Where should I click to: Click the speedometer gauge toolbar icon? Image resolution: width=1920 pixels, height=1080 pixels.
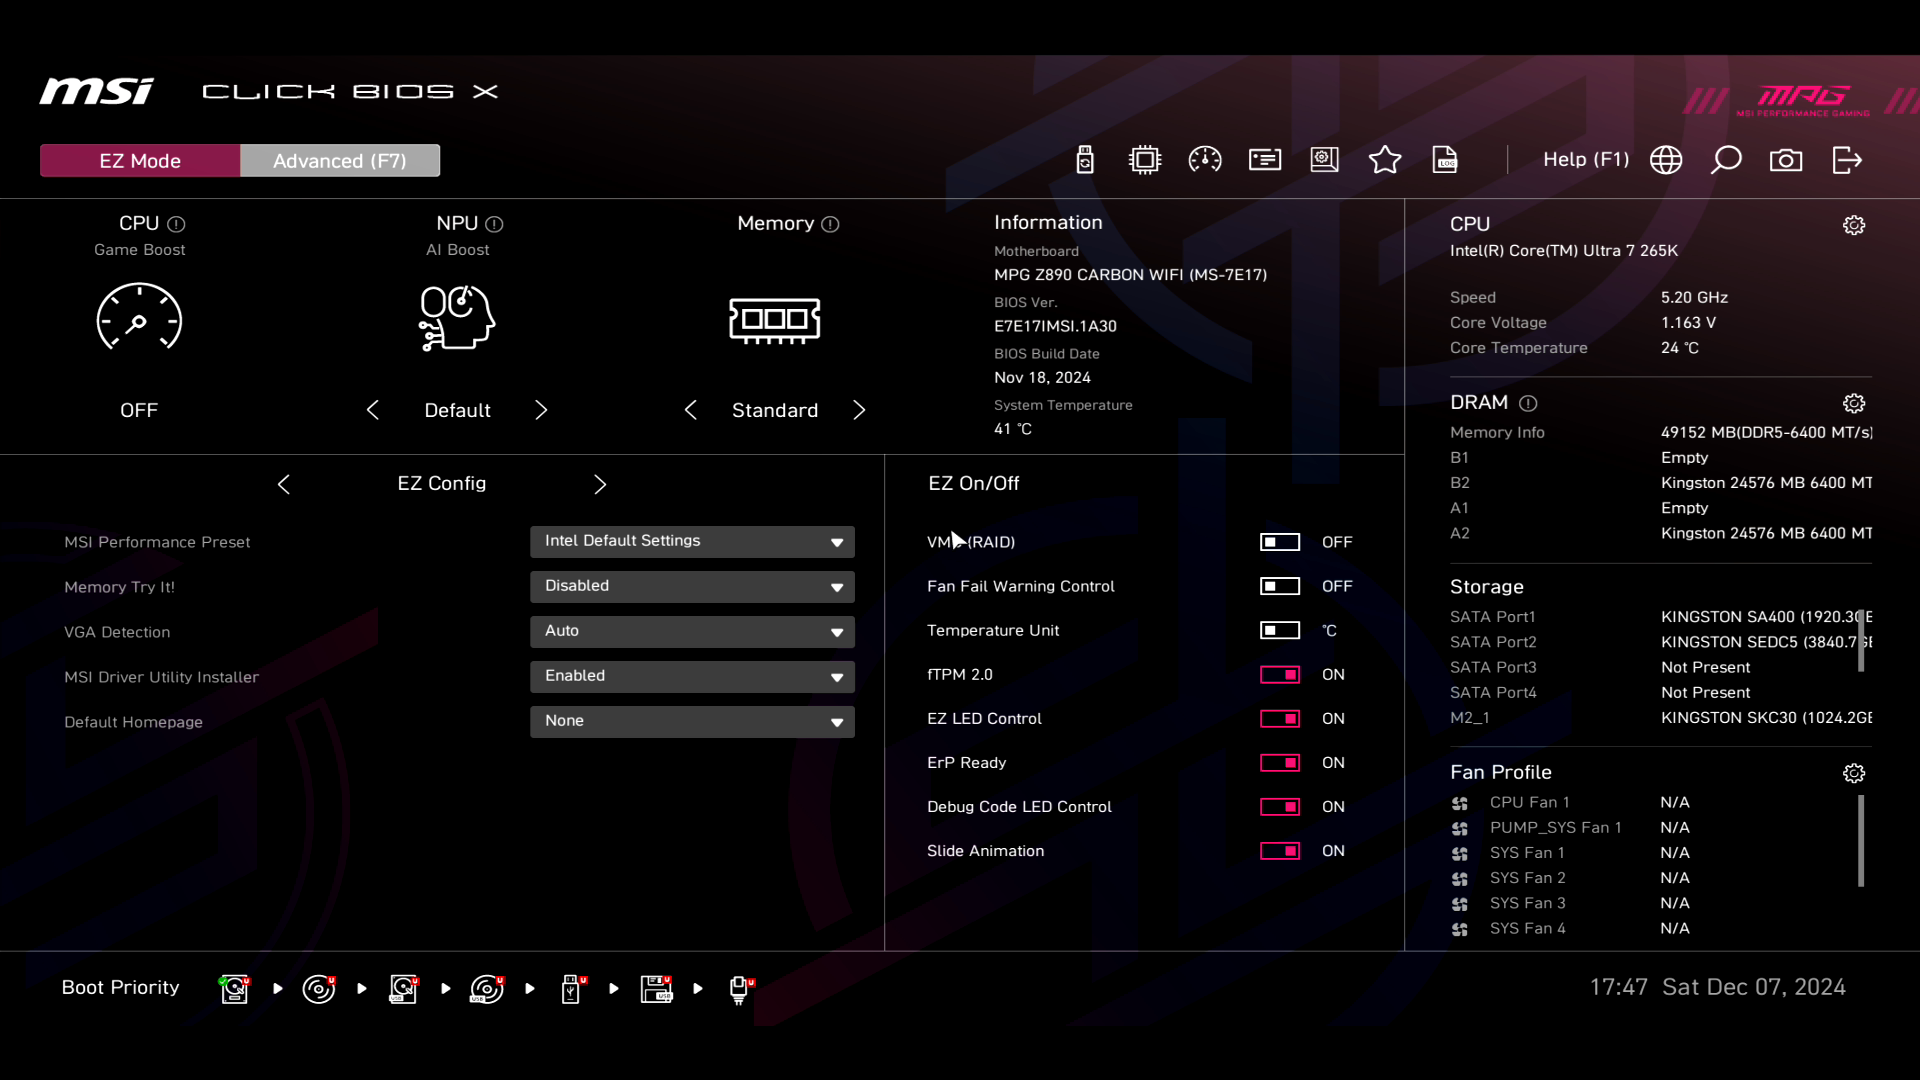click(1205, 160)
